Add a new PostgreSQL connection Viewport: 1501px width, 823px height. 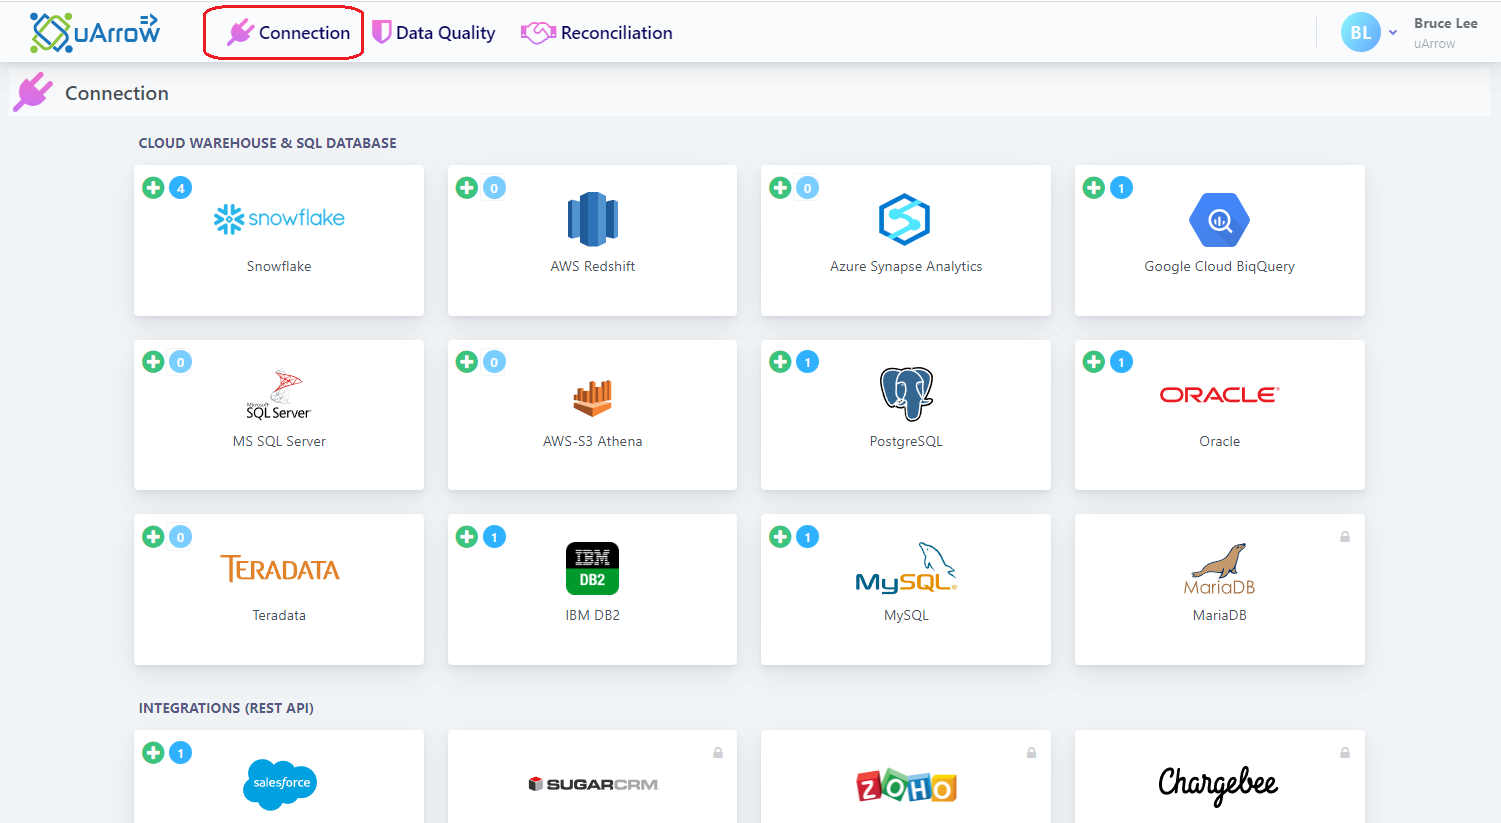[x=780, y=362]
